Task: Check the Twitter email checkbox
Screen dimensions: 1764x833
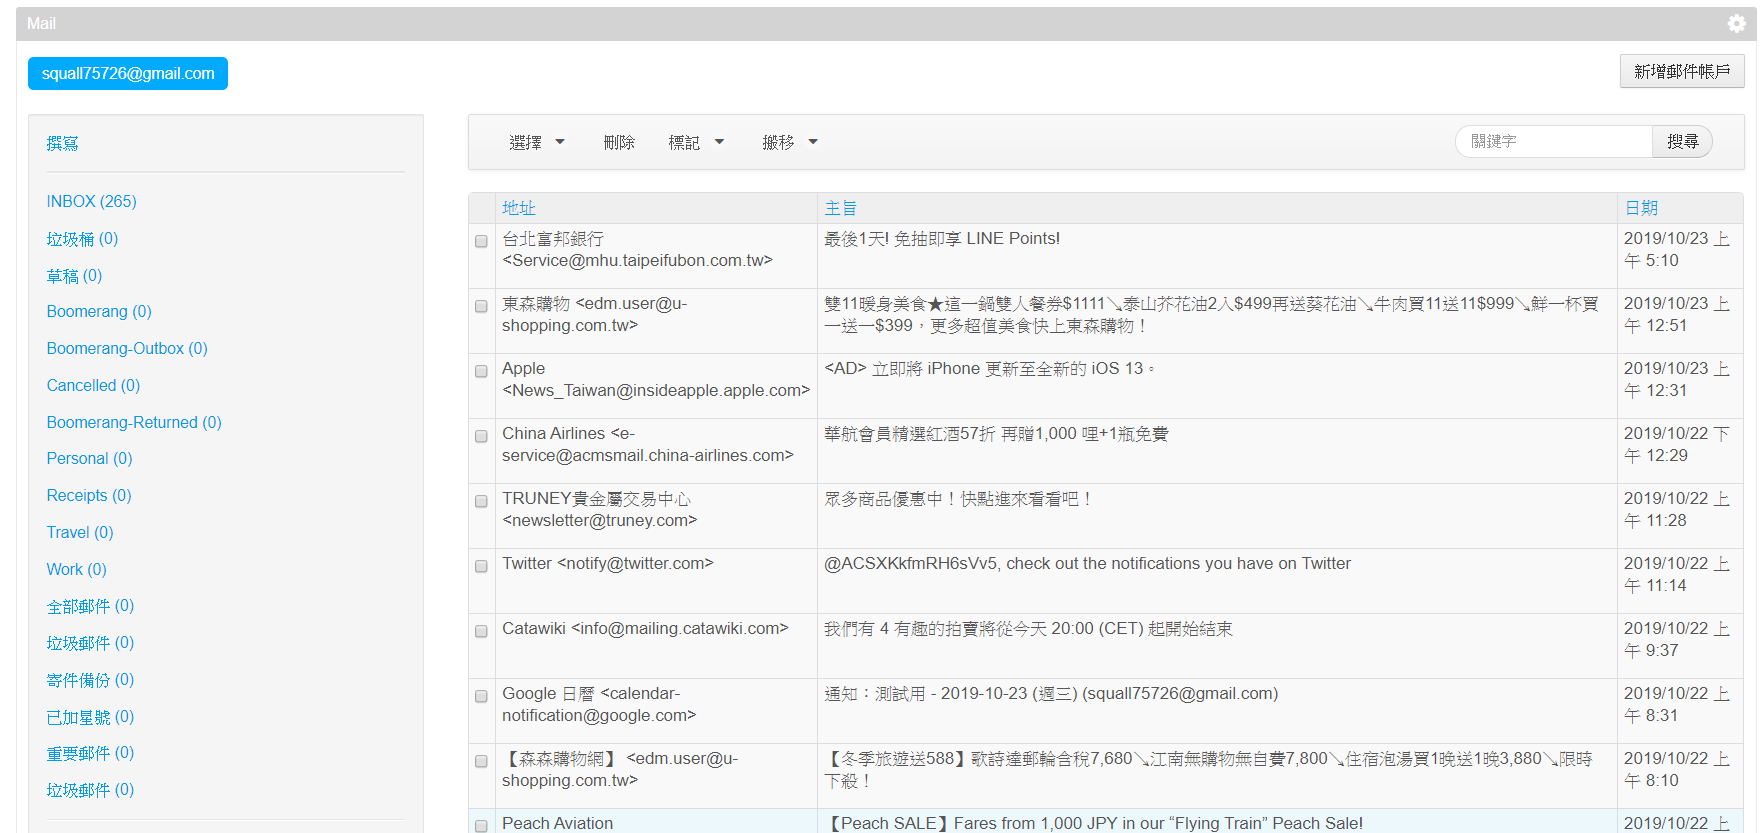Action: coord(481,566)
